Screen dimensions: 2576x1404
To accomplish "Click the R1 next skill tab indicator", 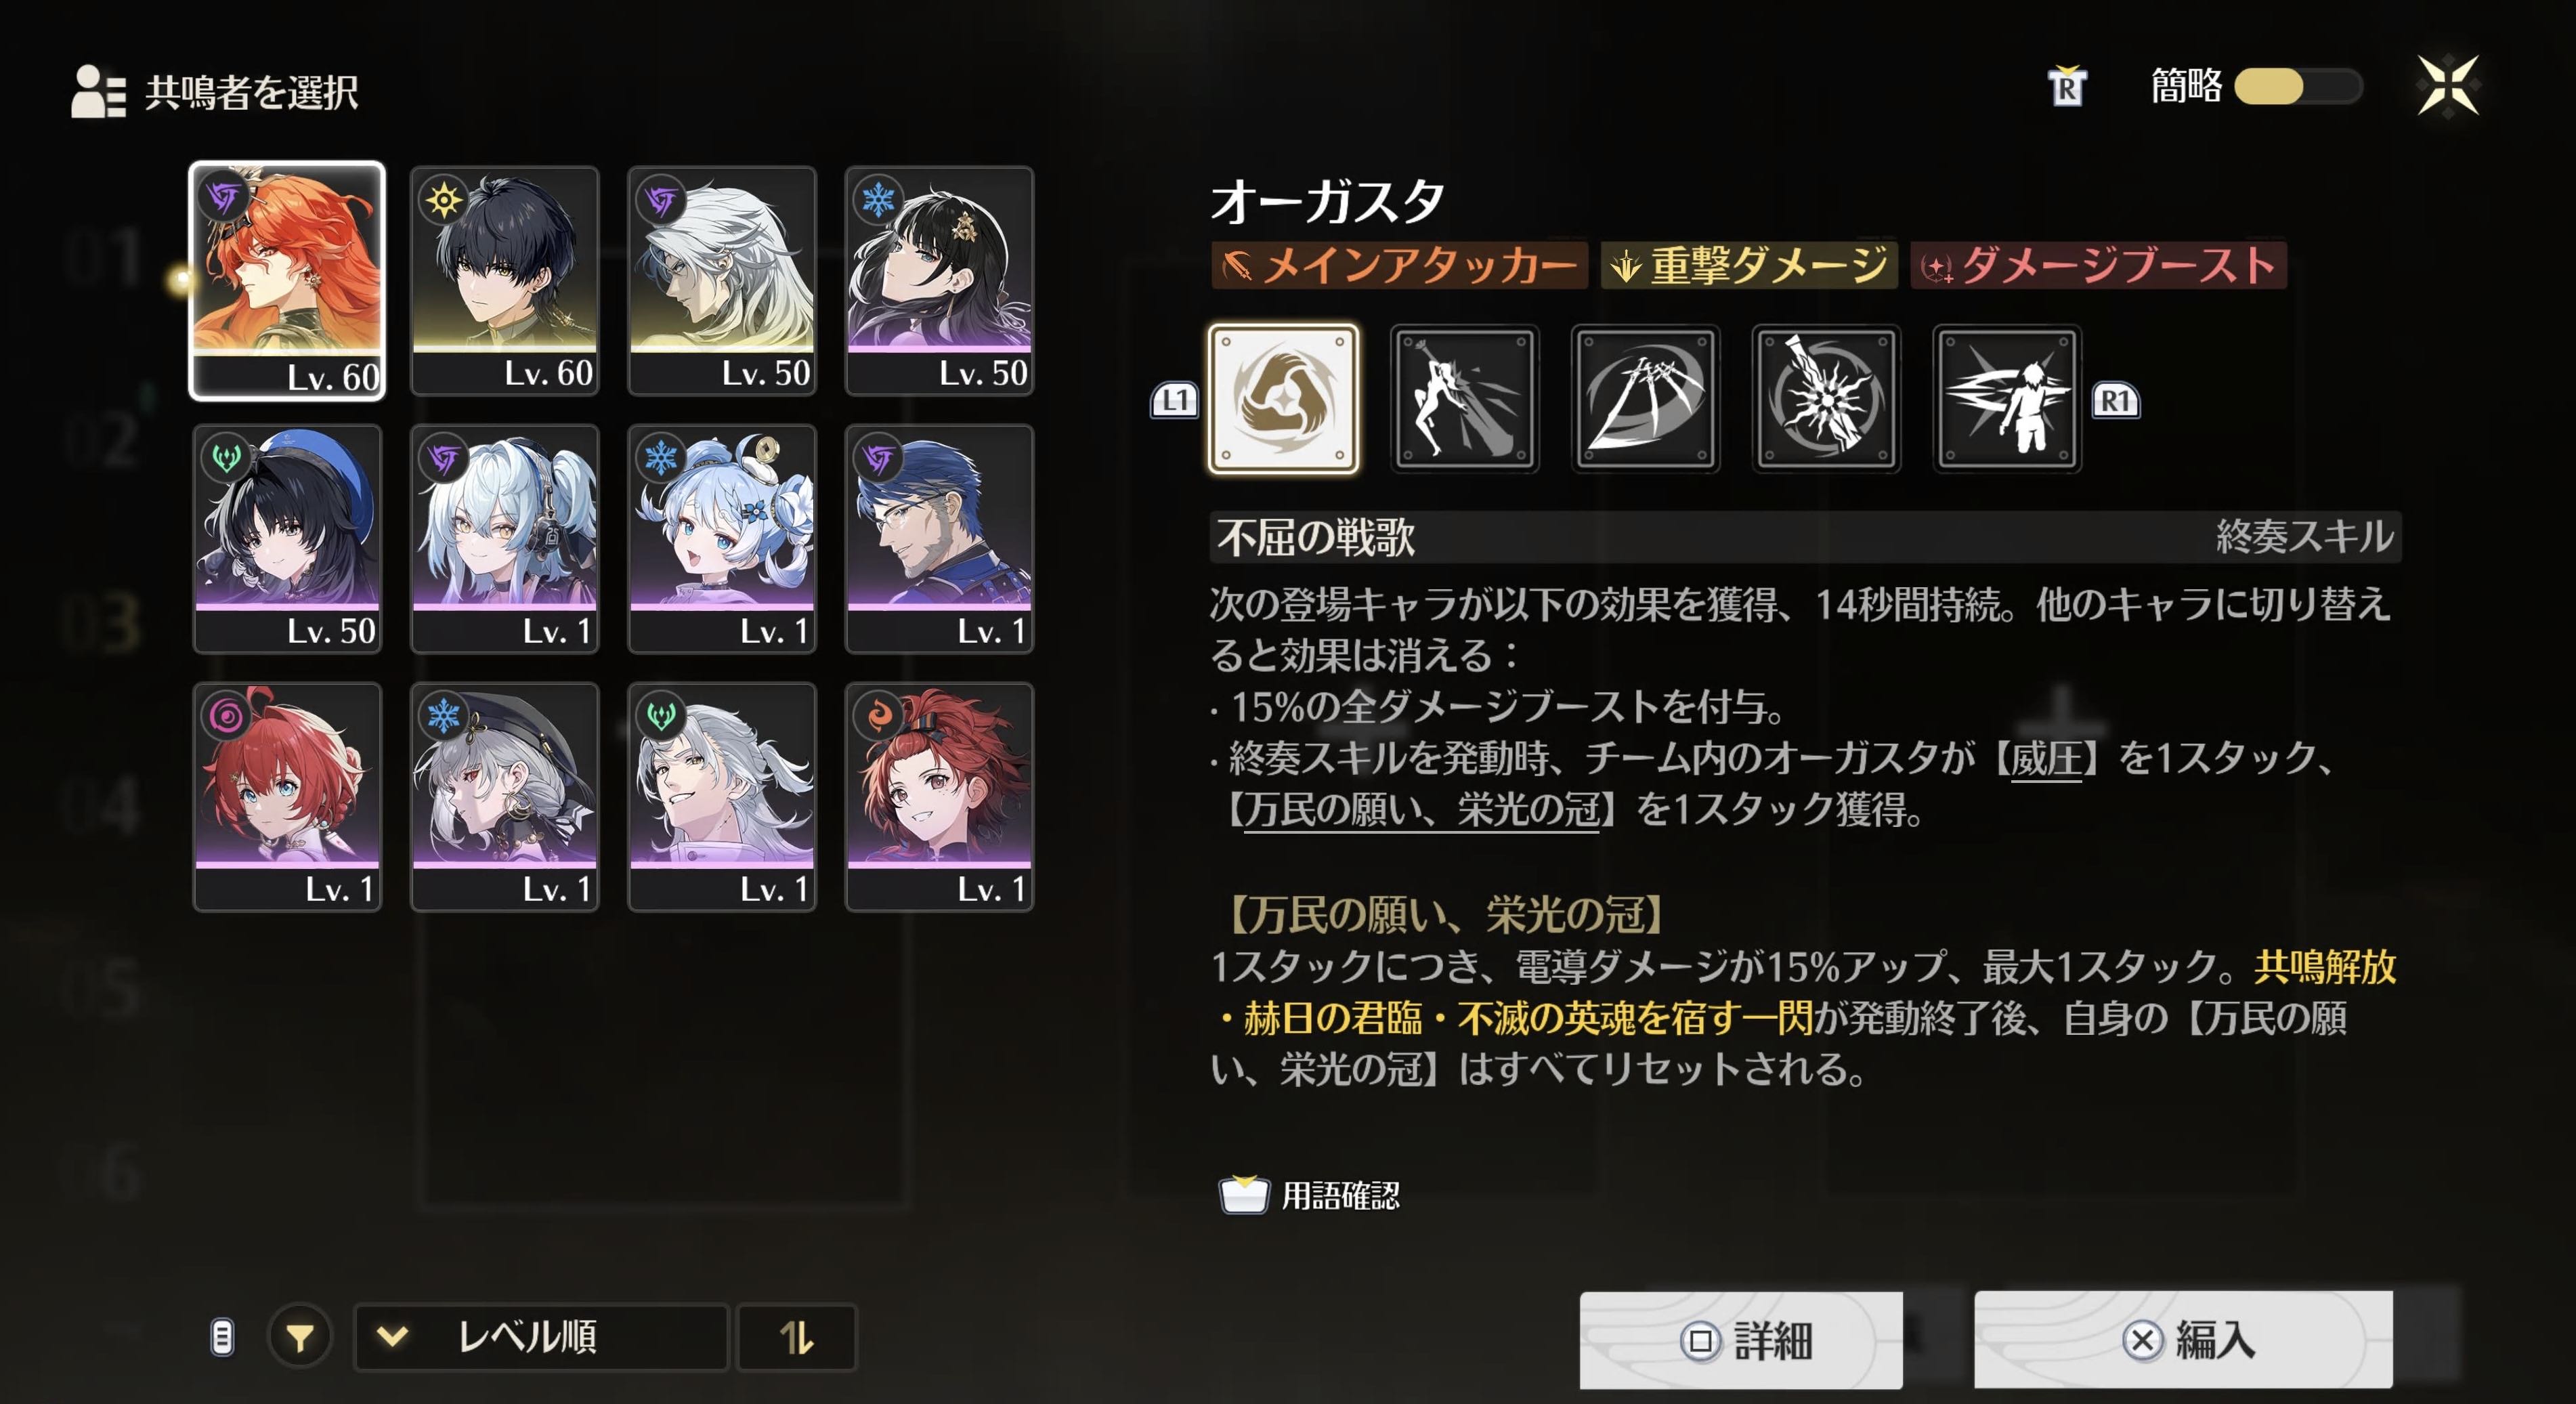I will pyautogui.click(x=2115, y=400).
